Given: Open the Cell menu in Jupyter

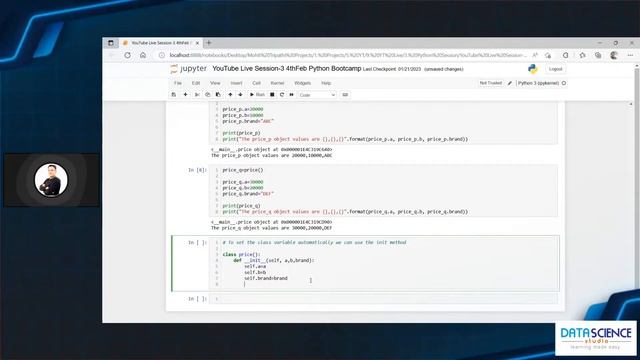Looking at the screenshot, I should 256,83.
